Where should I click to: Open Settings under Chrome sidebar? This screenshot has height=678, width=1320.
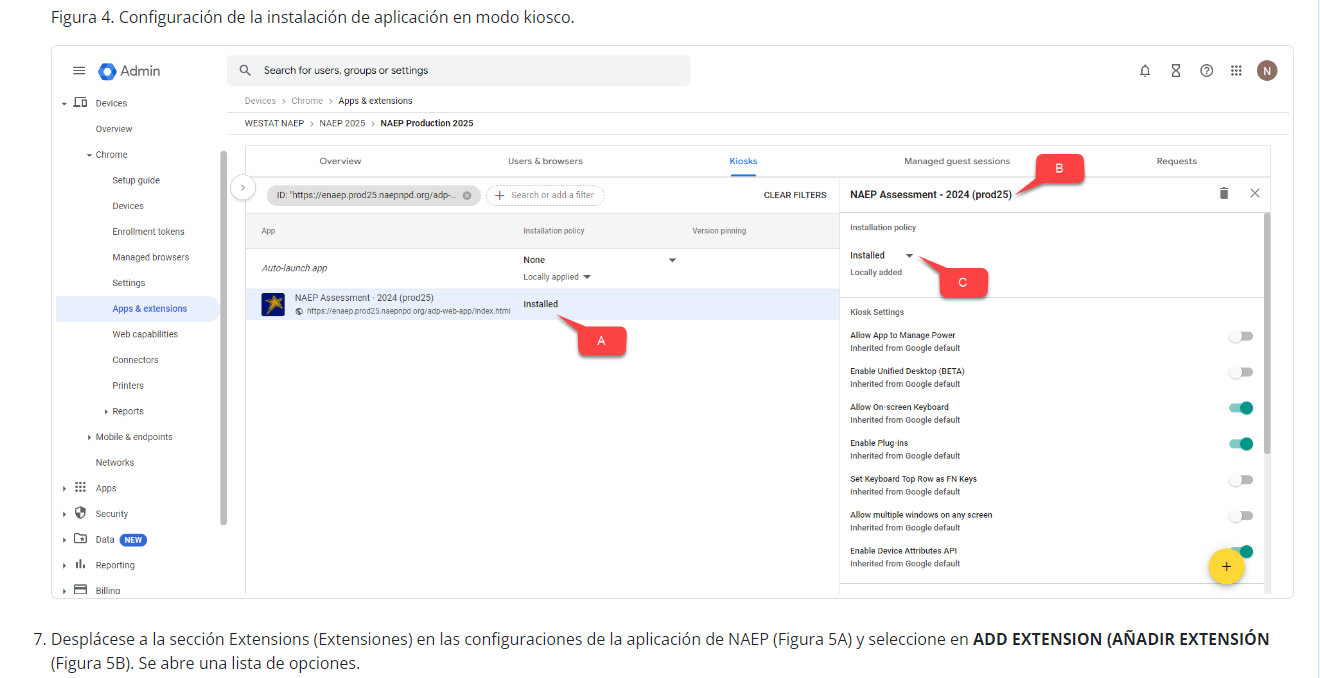(x=128, y=283)
